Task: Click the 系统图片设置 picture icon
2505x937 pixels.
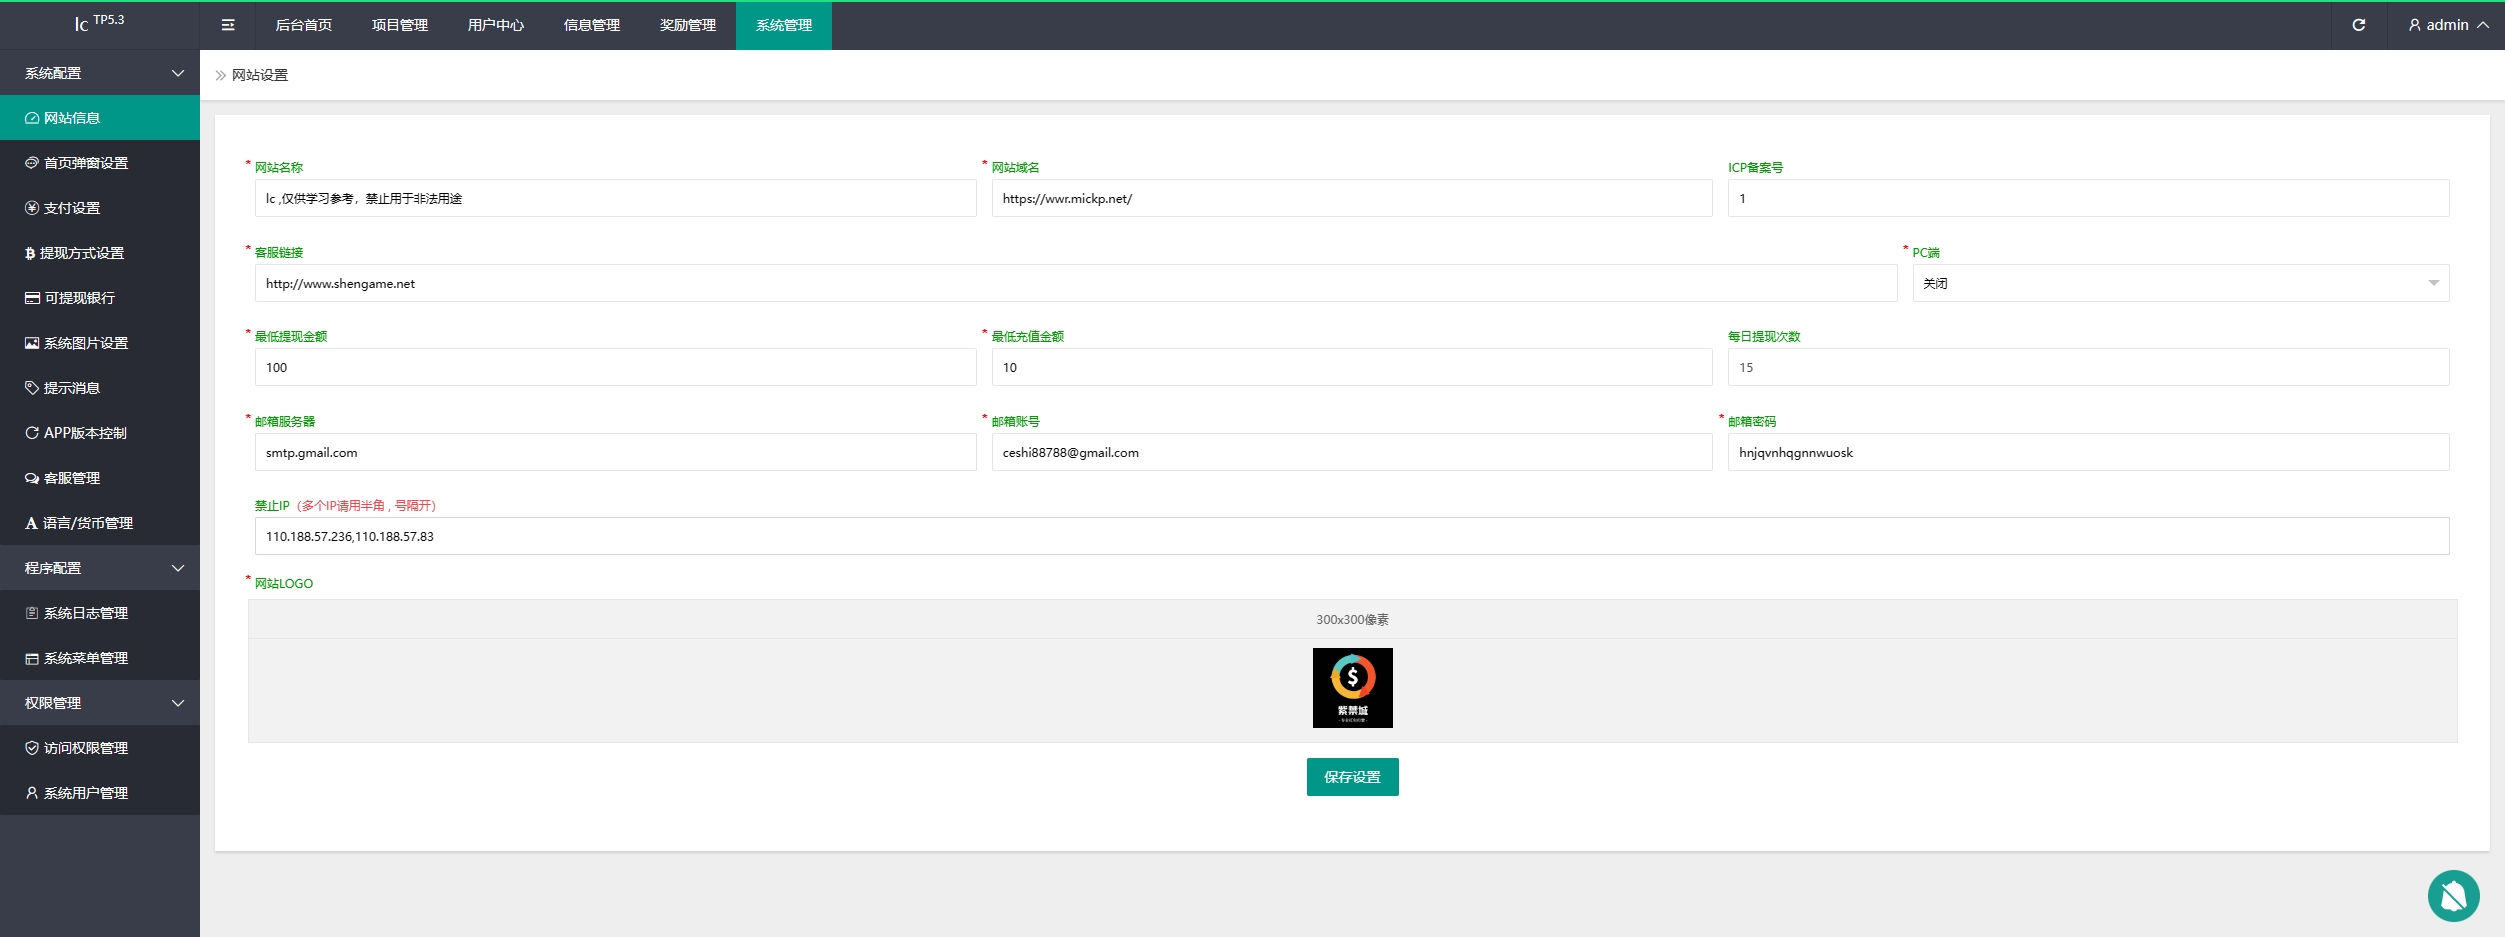Action: point(32,343)
